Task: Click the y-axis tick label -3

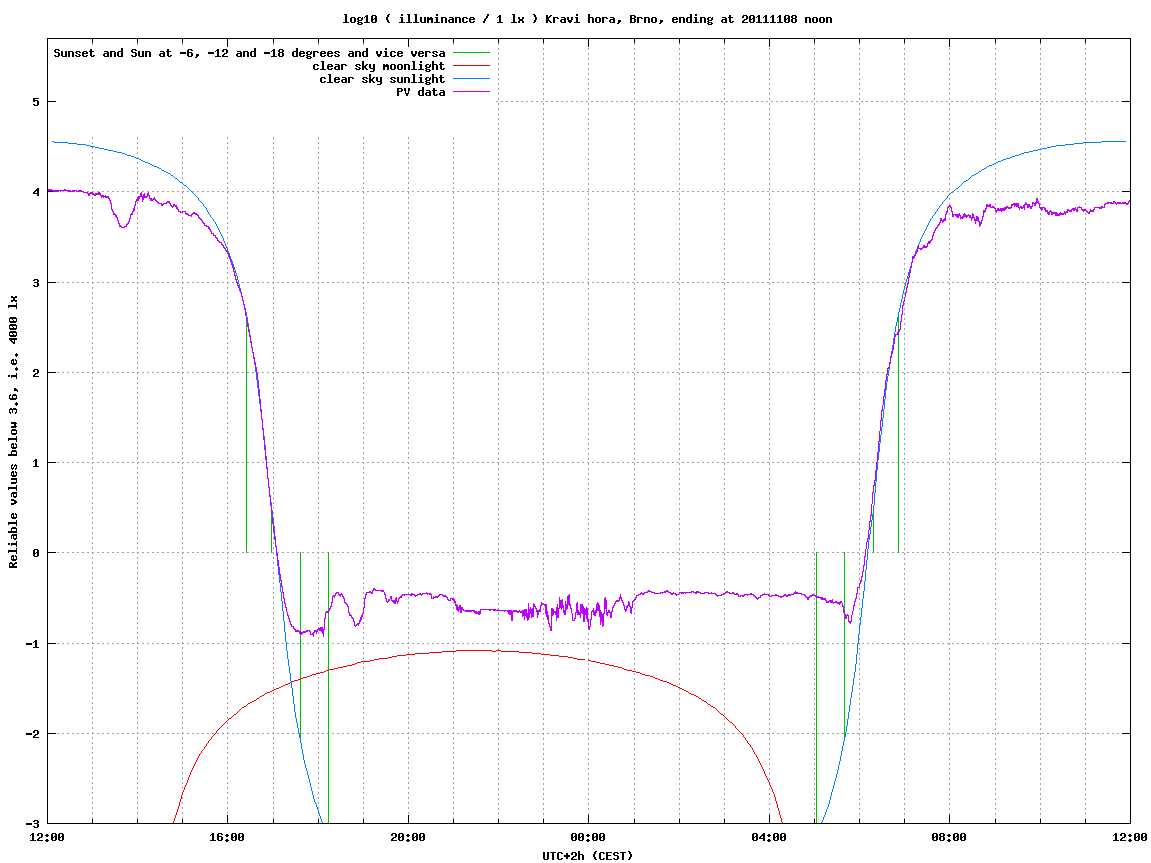Action: click(32, 824)
